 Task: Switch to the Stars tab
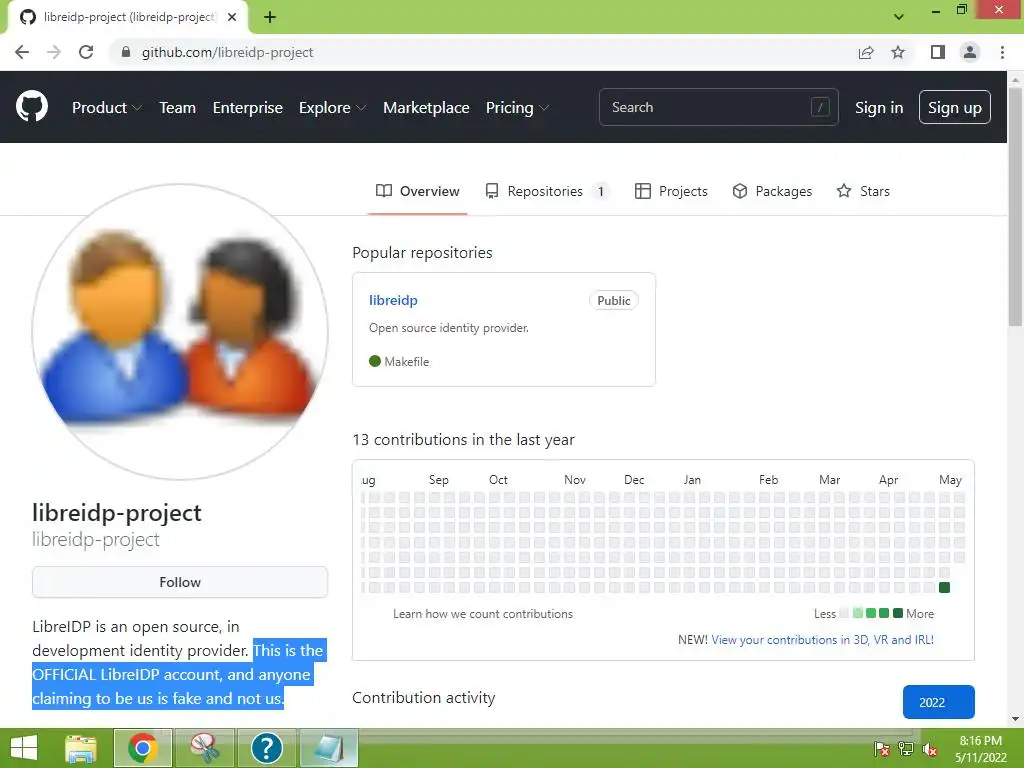[x=863, y=191]
